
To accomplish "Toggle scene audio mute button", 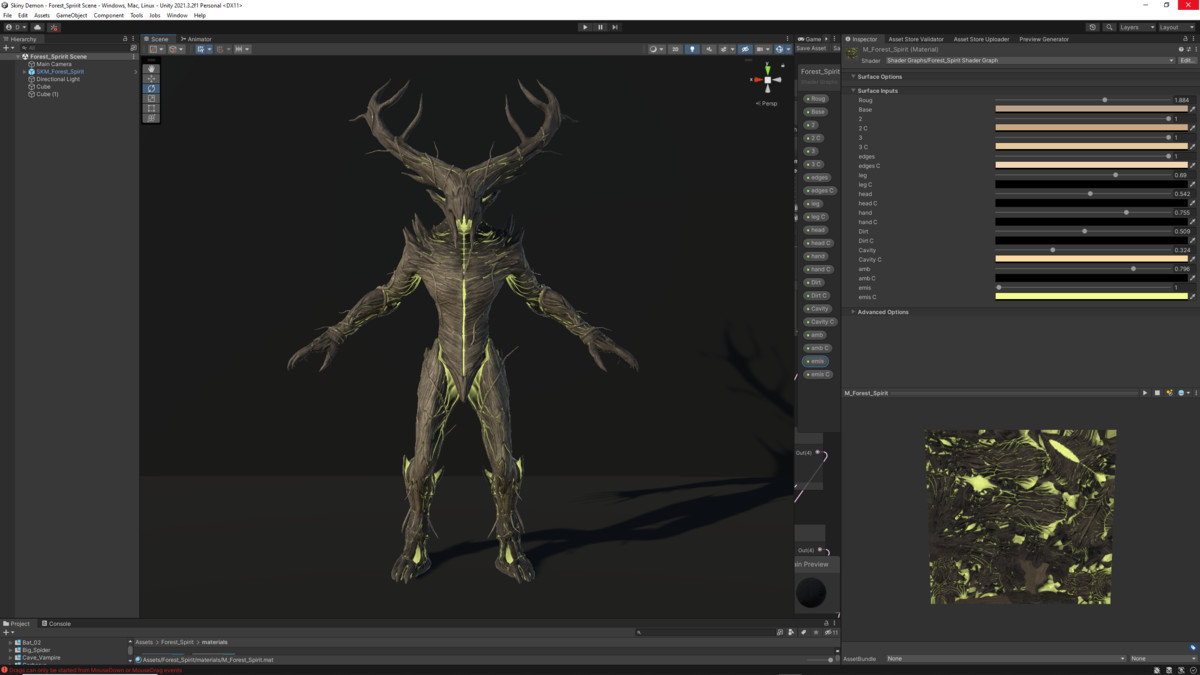I will 710,49.
